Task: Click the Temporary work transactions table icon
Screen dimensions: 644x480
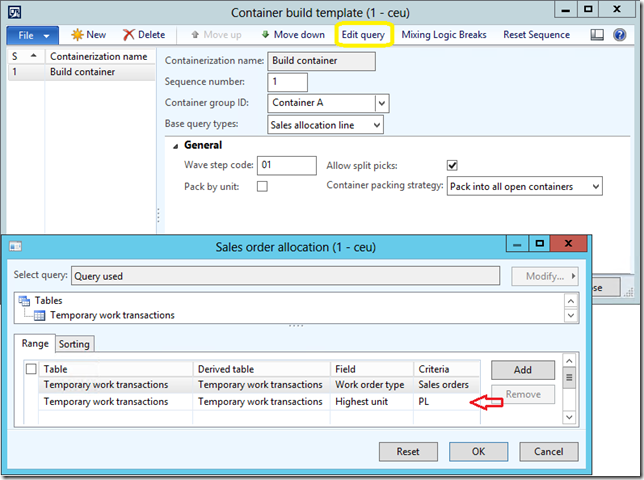Action: point(40,315)
